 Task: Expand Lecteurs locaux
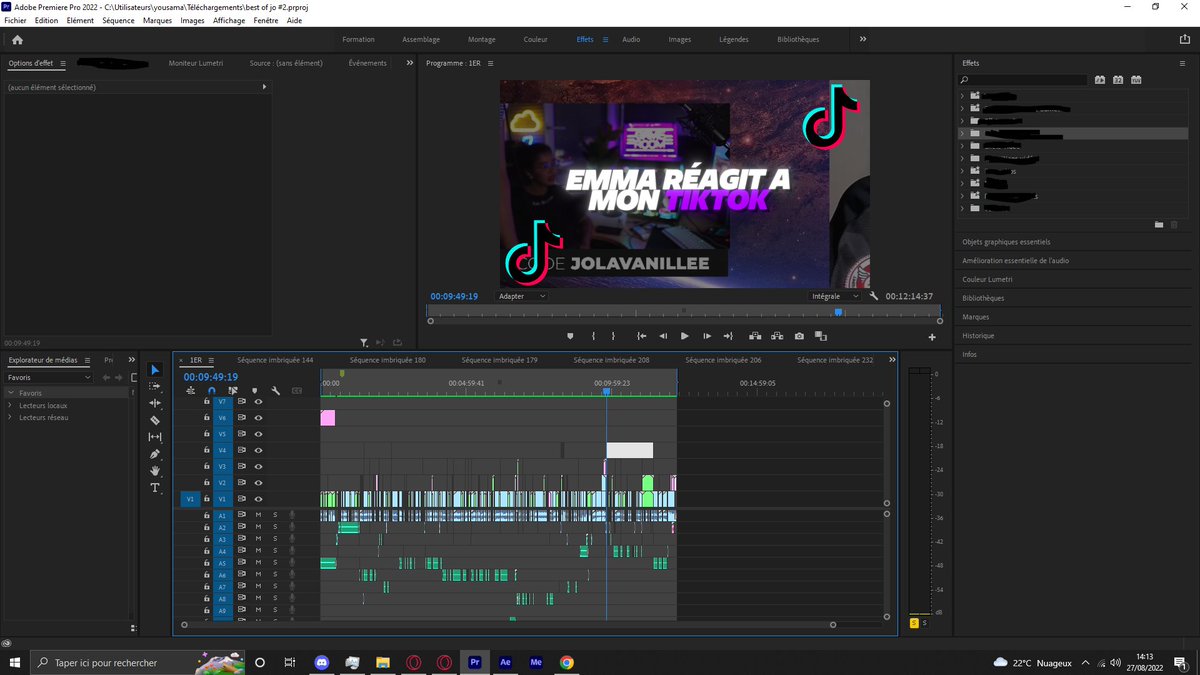pyautogui.click(x=10, y=405)
